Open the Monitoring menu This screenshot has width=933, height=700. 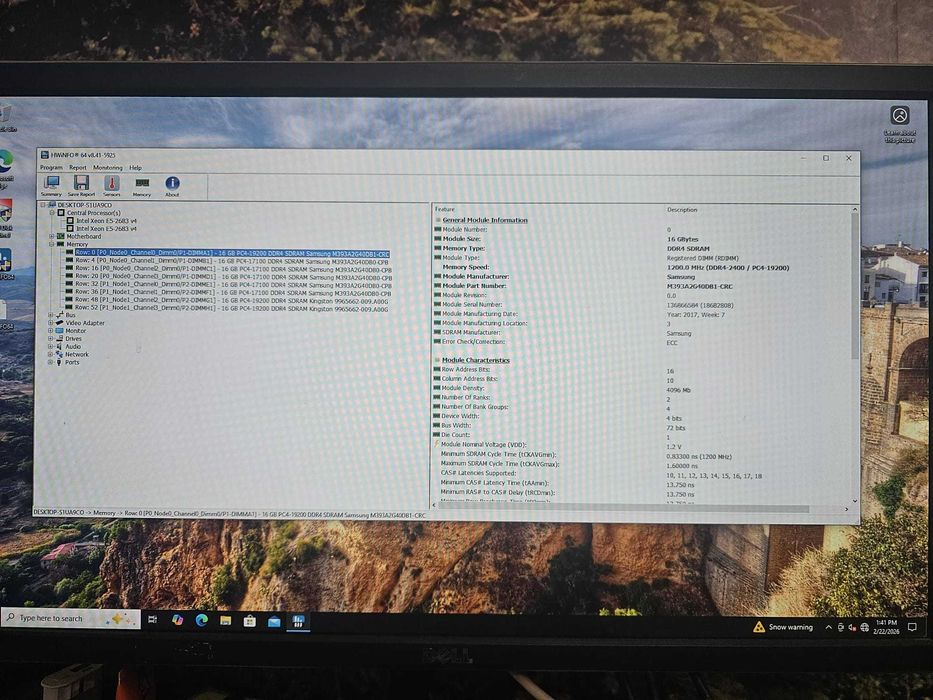point(108,167)
